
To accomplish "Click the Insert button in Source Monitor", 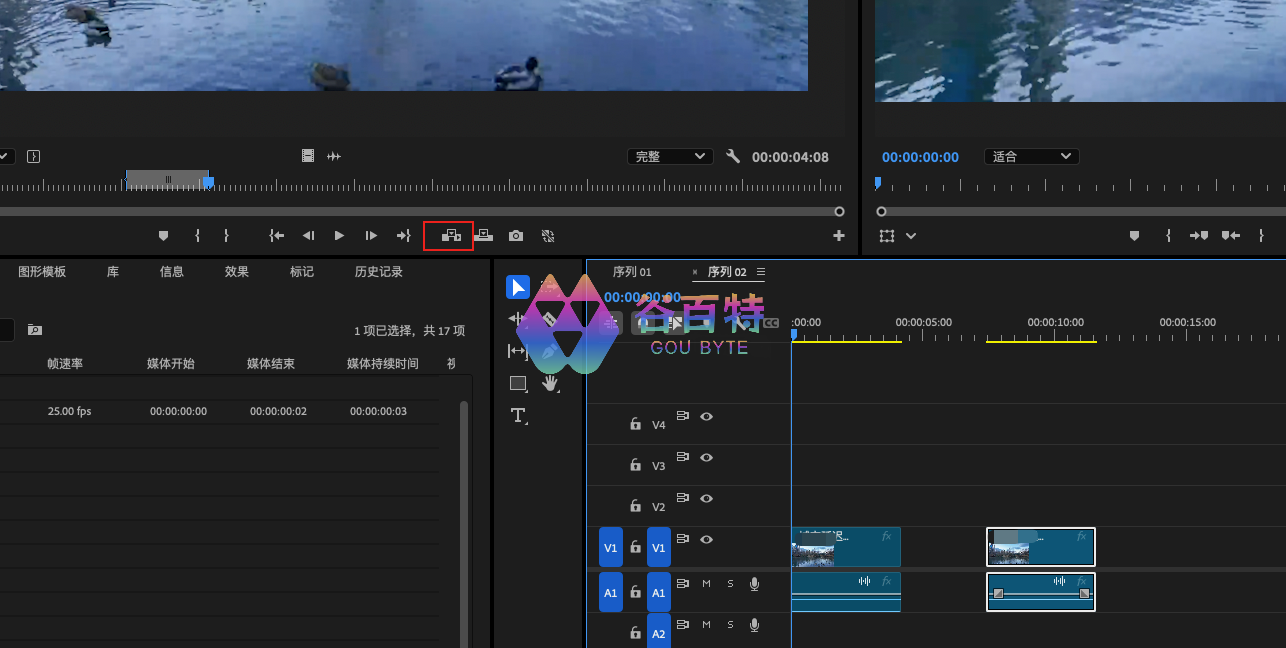I will click(450, 236).
